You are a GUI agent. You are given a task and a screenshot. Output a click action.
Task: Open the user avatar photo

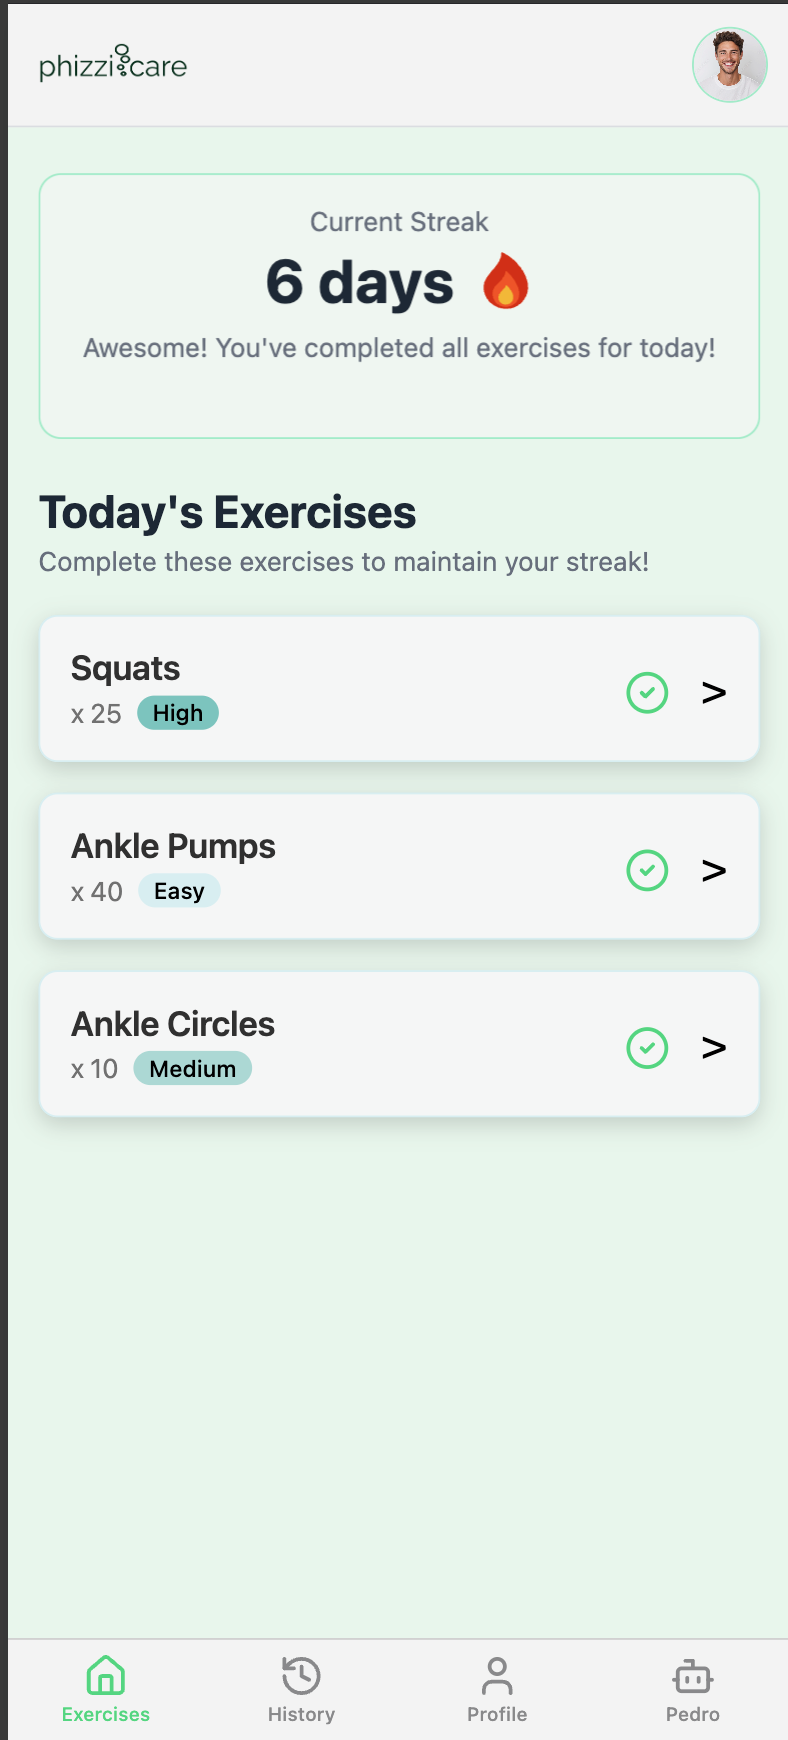click(730, 65)
